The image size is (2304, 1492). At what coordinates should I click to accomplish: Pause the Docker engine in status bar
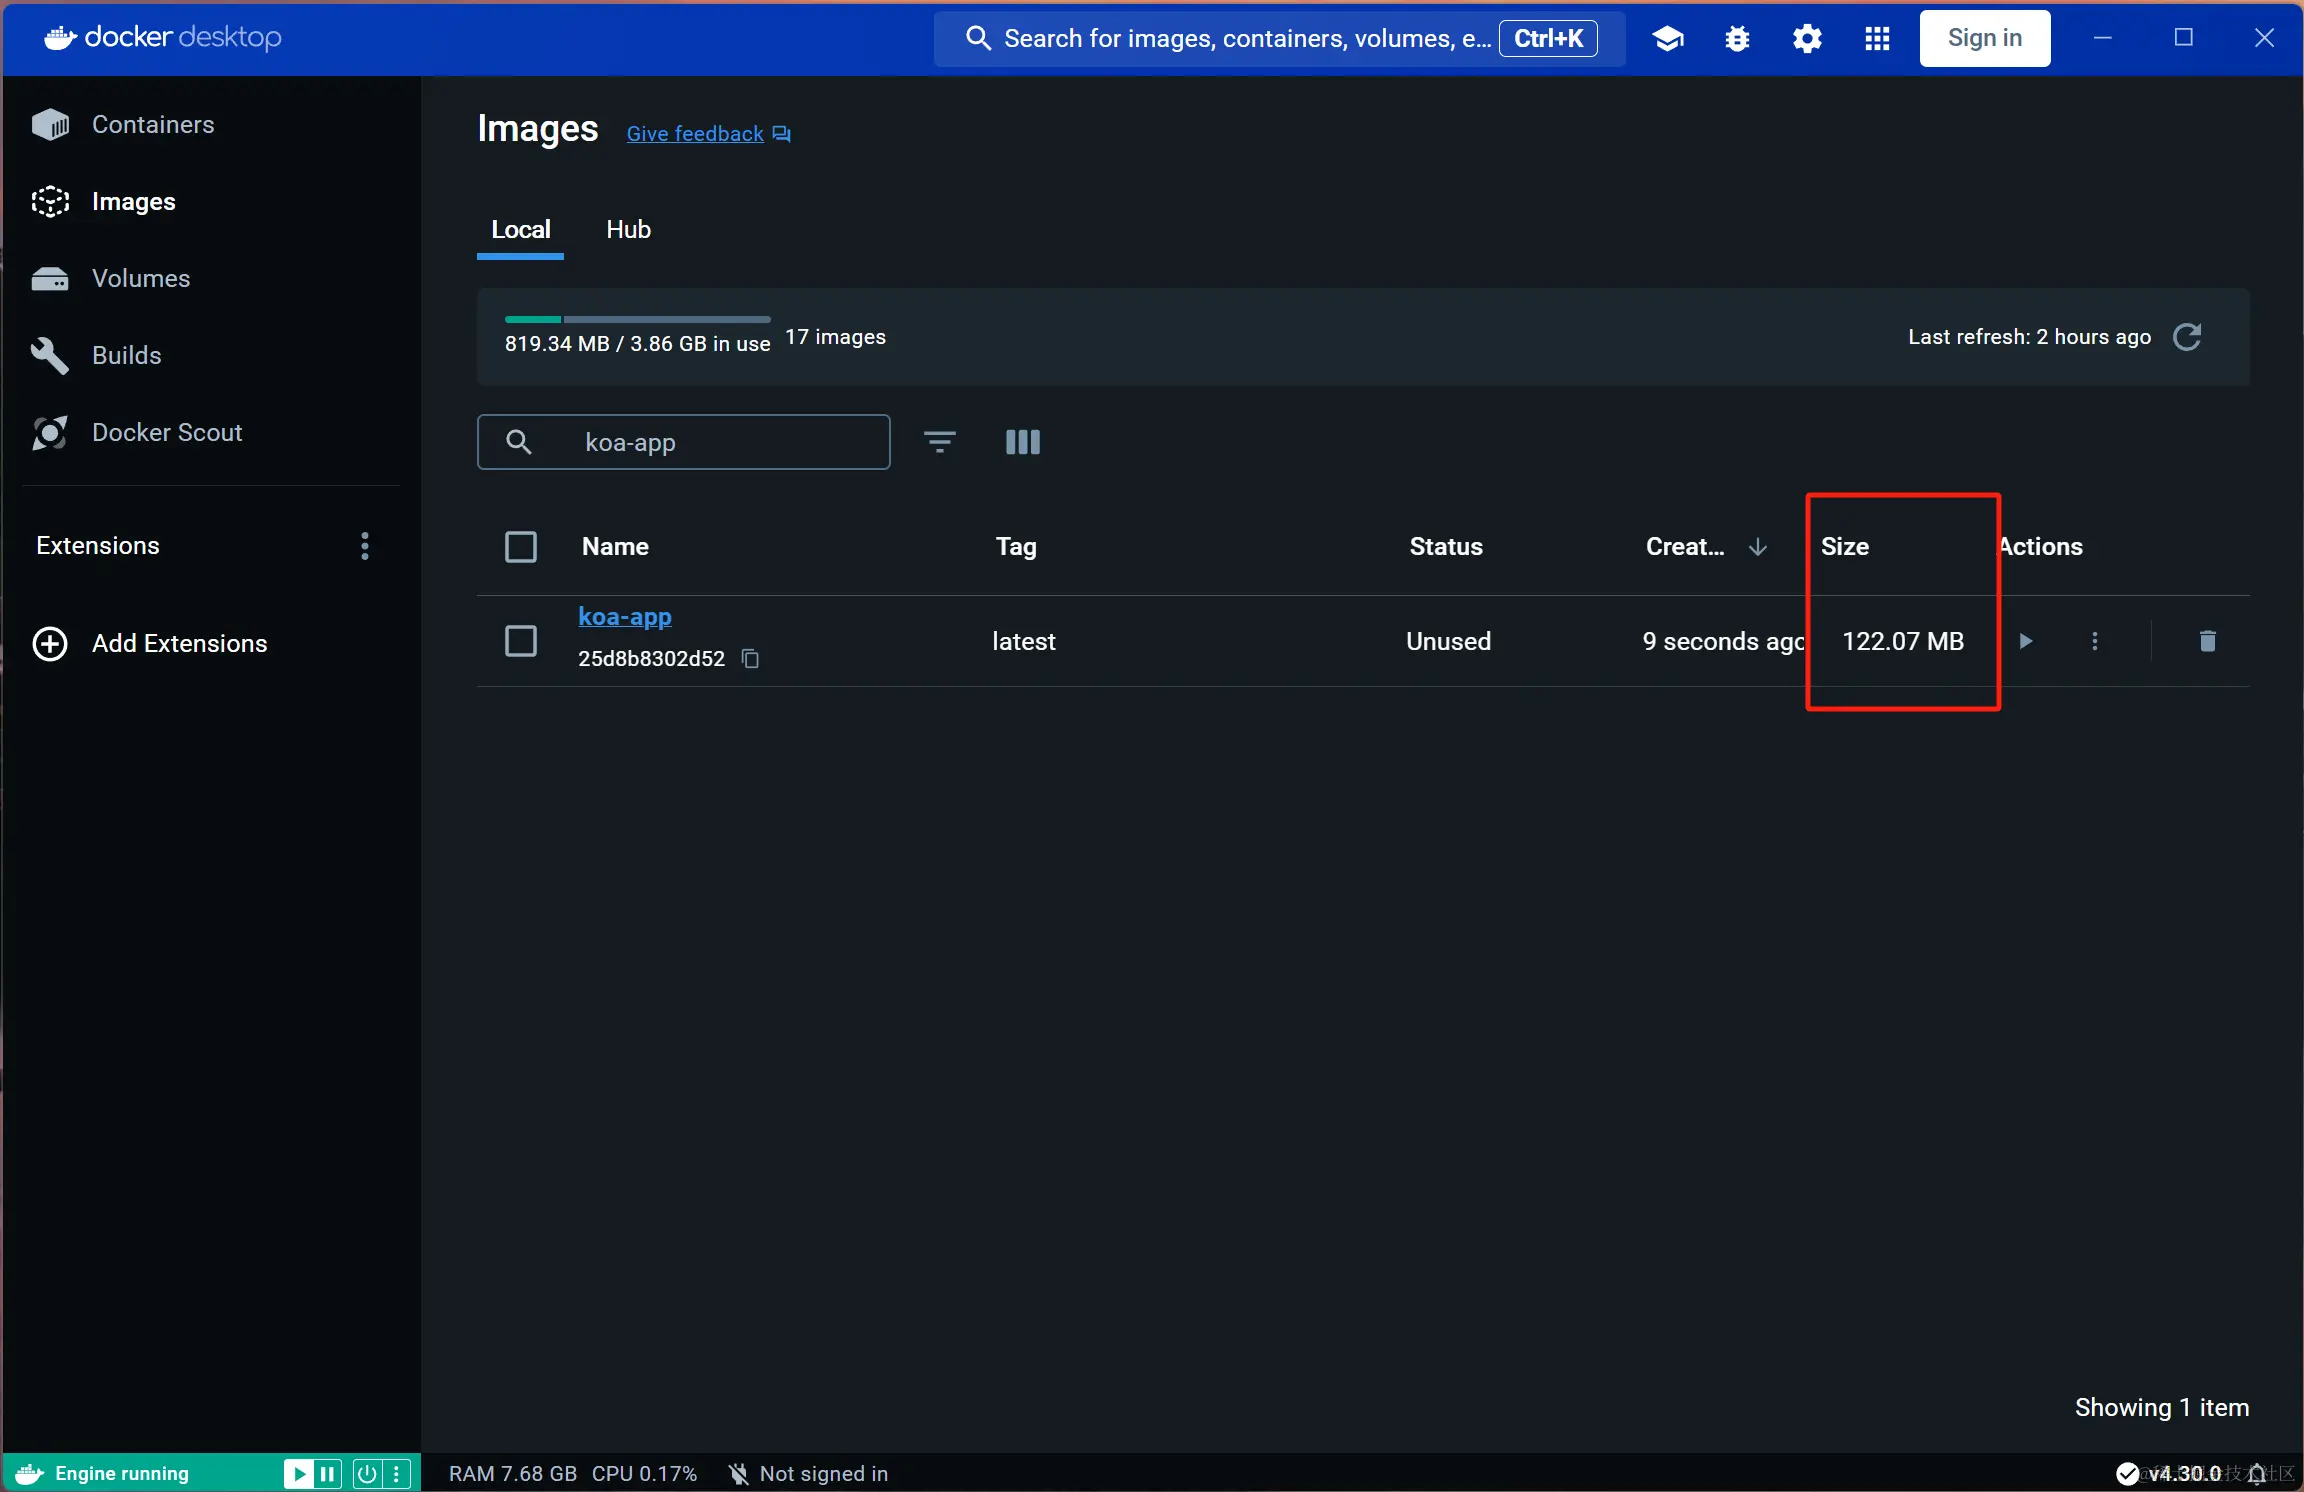tap(328, 1473)
